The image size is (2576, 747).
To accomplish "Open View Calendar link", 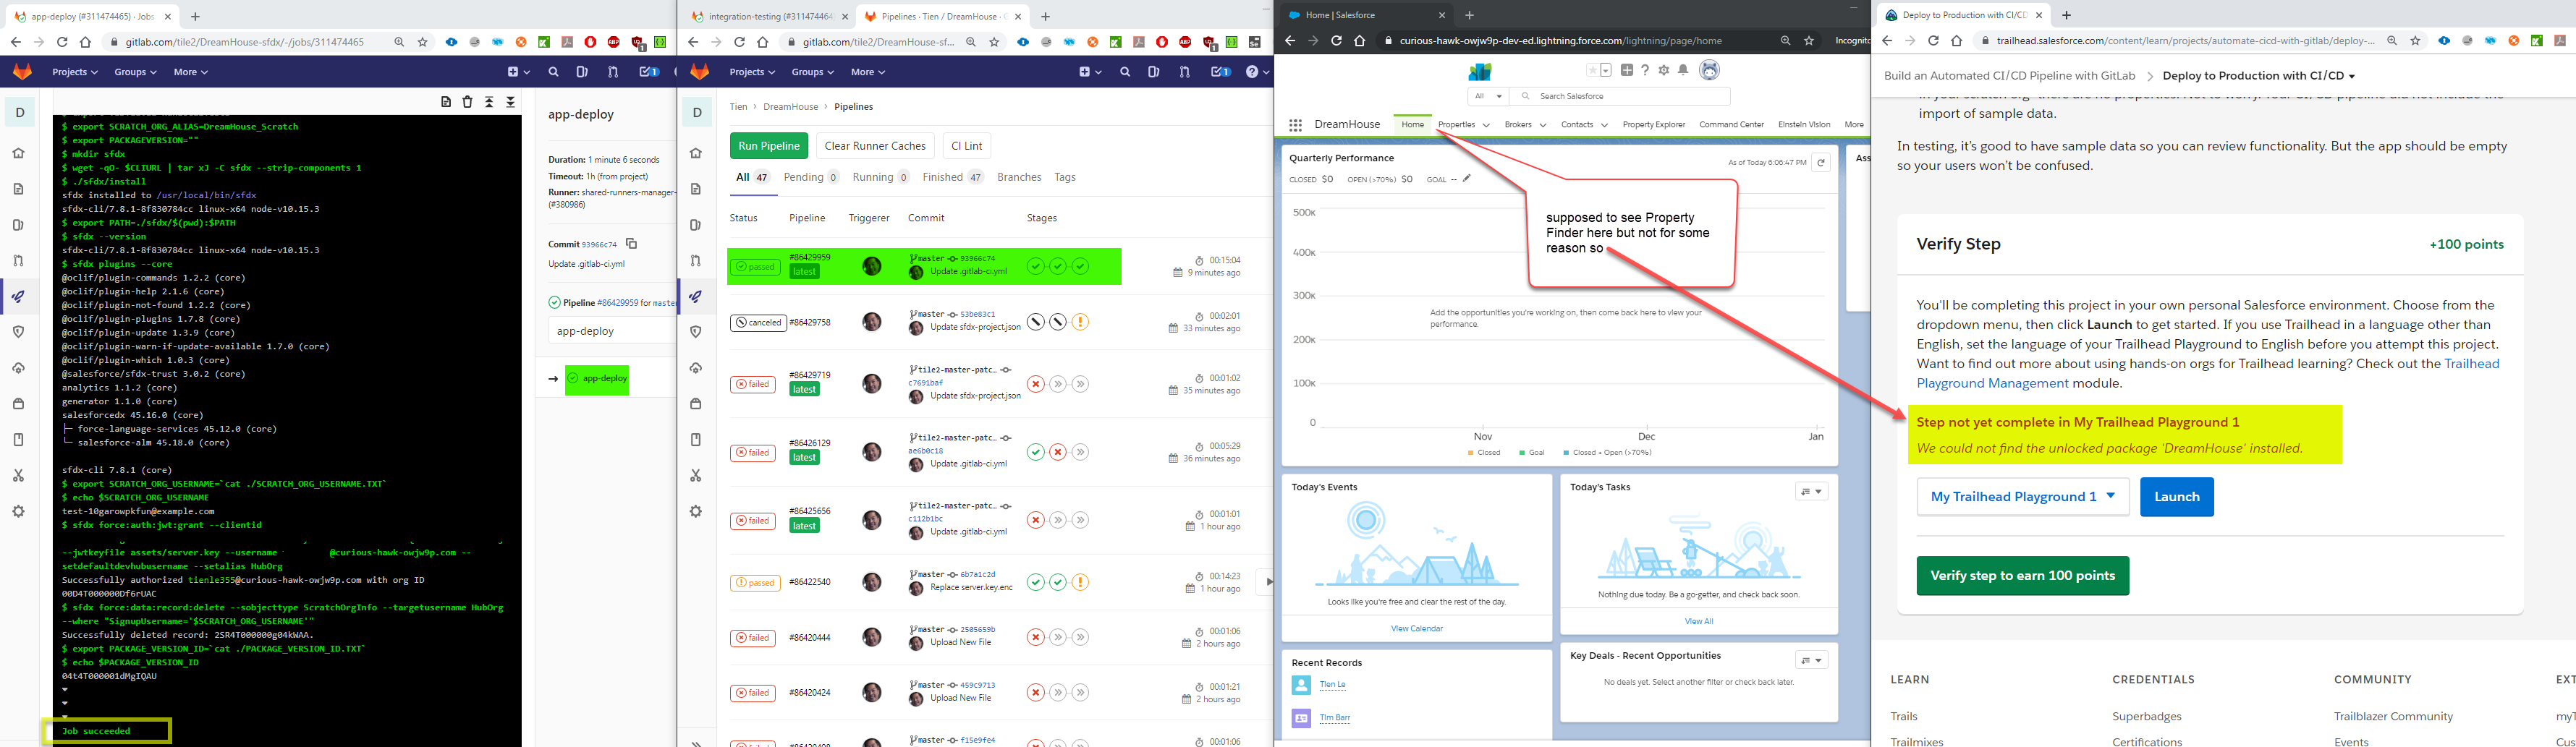I will pos(1416,629).
